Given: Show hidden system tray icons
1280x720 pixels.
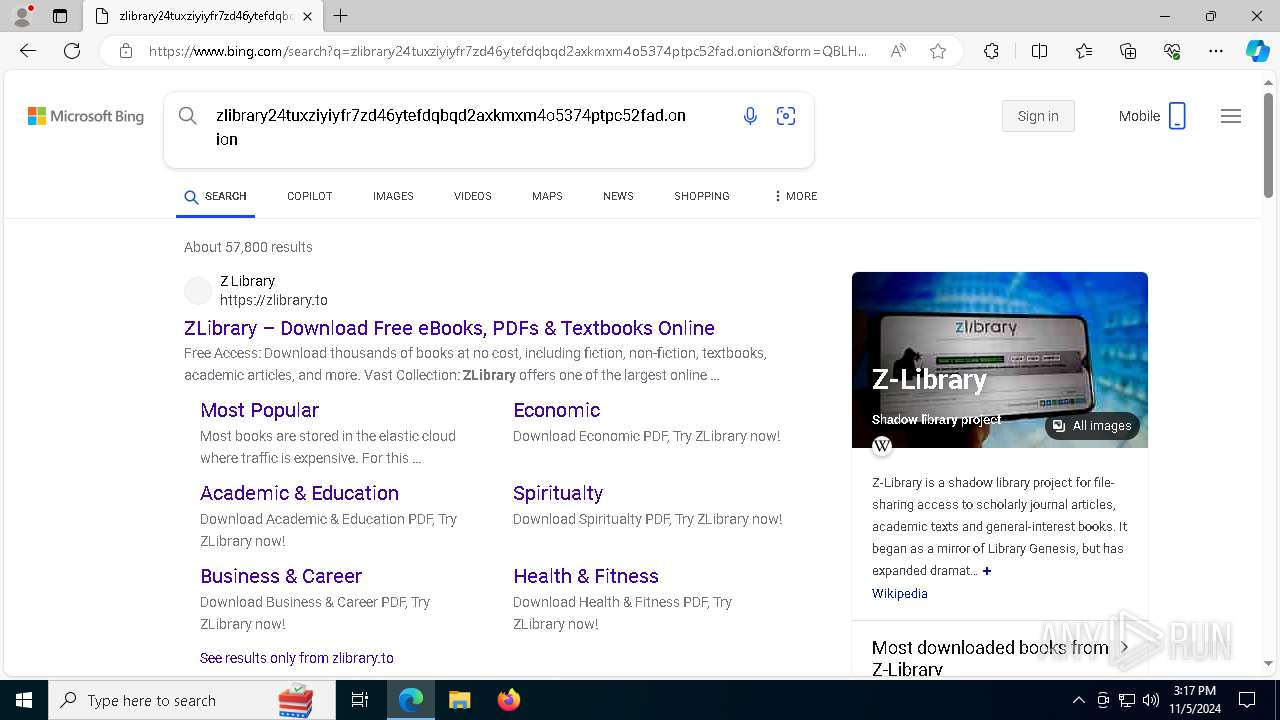Looking at the screenshot, I should (1078, 700).
